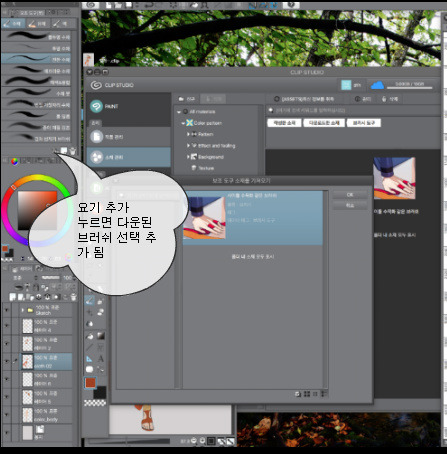Select the active brush tool icon in toolbox
This screenshot has height=454, width=447.
tap(89, 301)
